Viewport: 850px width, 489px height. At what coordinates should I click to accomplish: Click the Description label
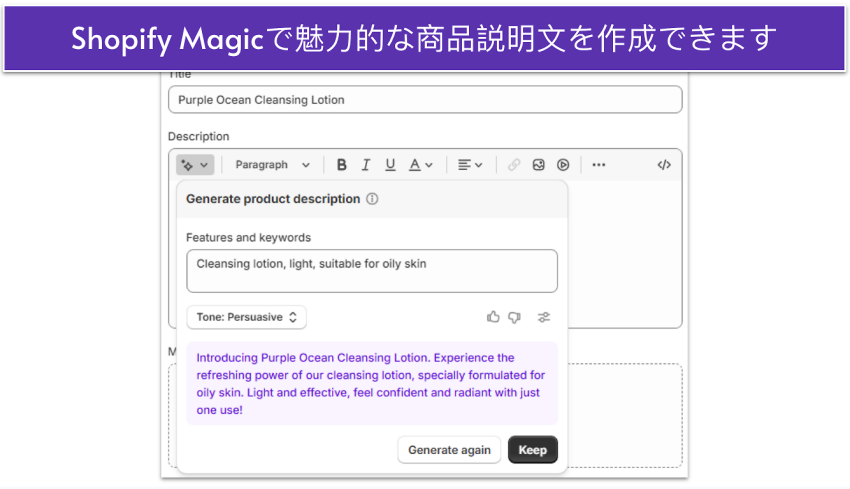tap(198, 137)
